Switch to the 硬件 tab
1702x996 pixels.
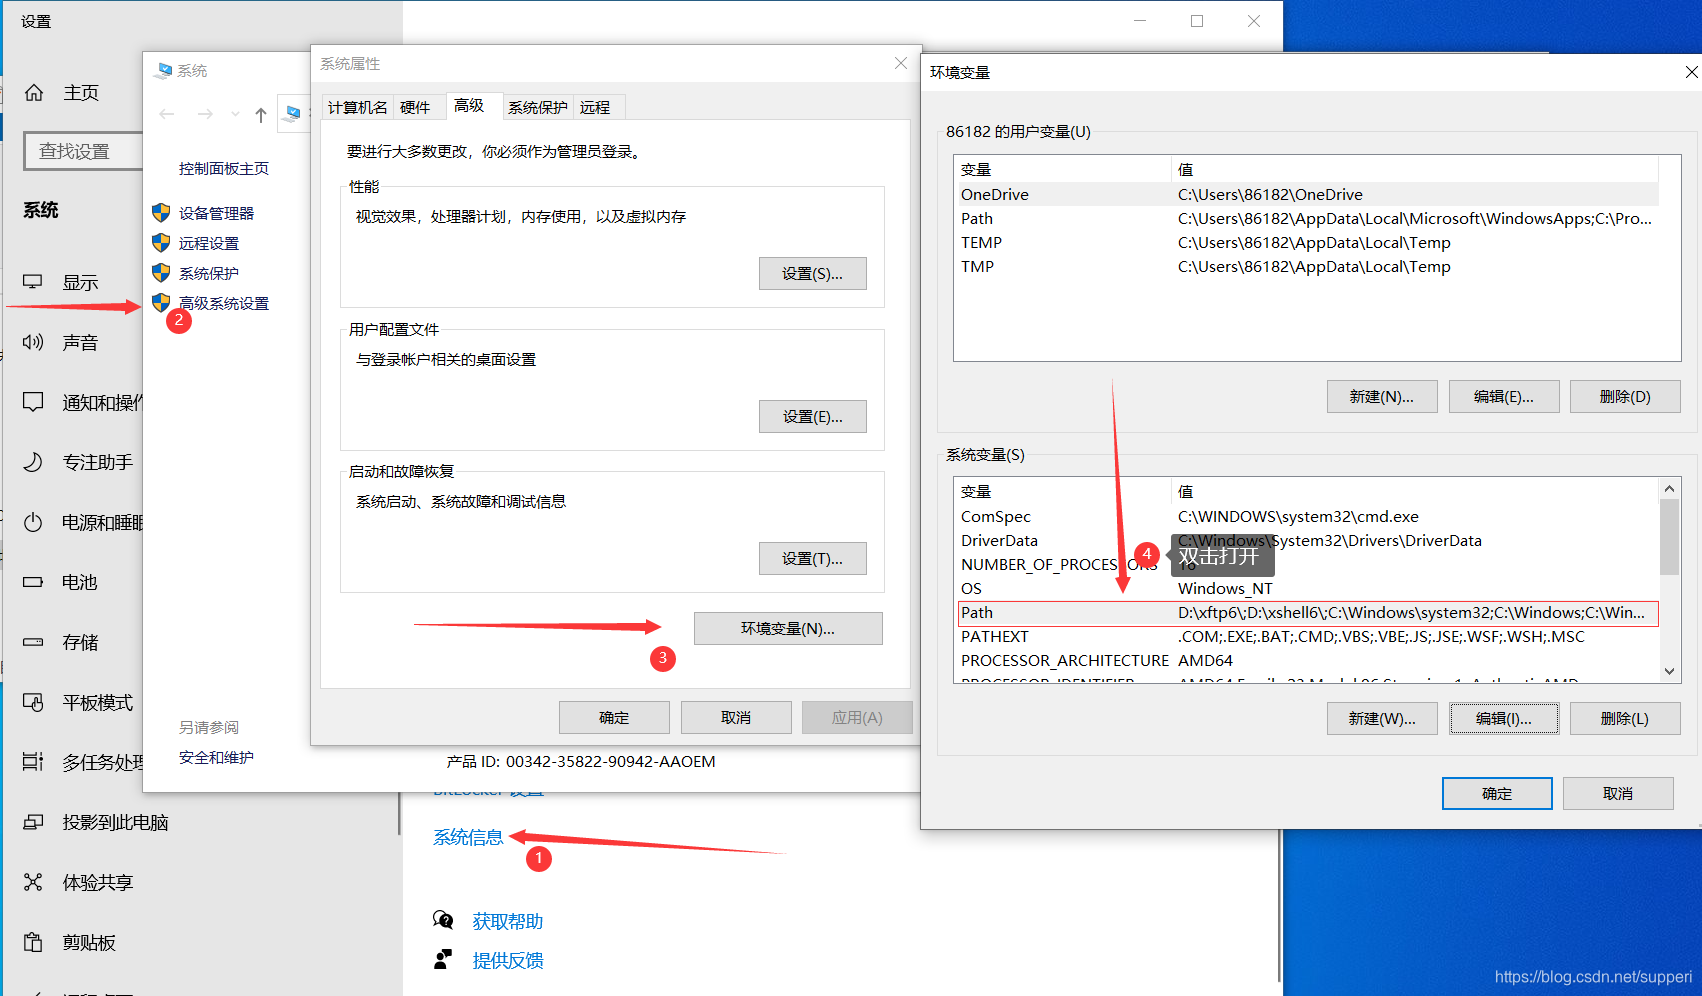pos(417,107)
